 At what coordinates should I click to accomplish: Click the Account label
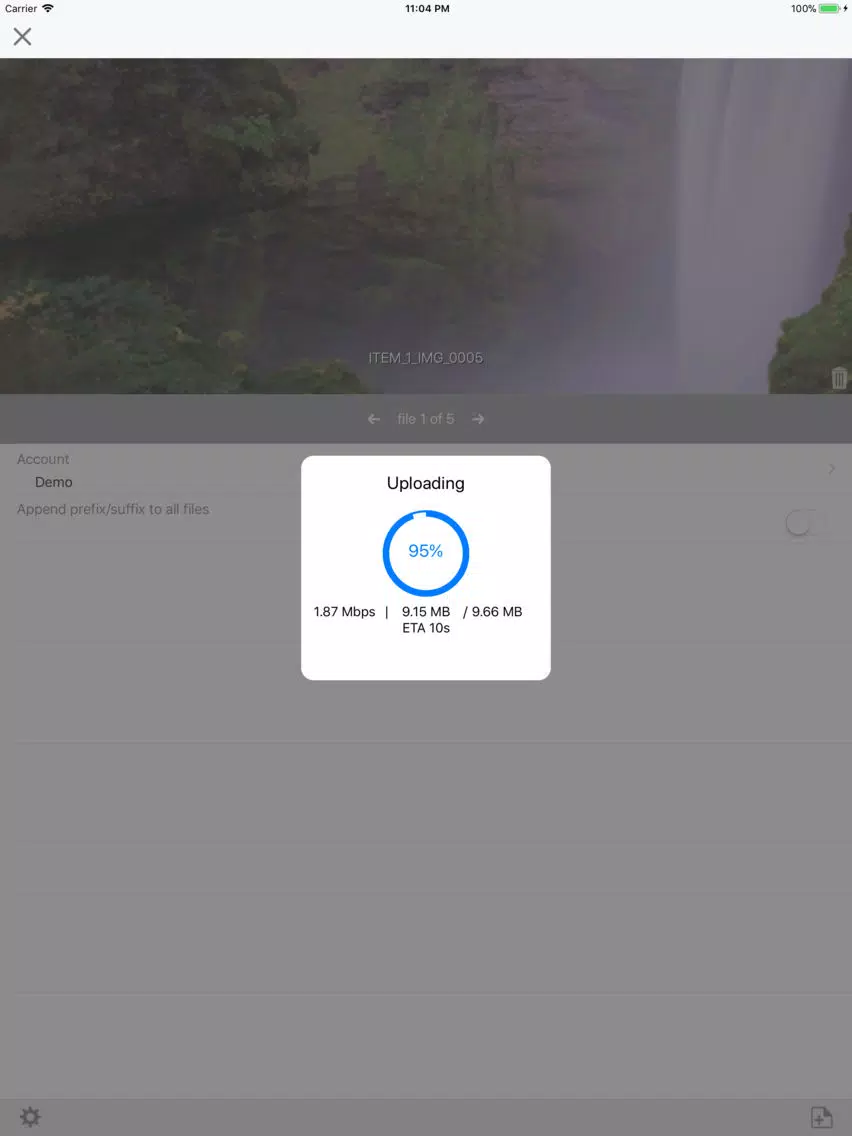[x=43, y=459]
